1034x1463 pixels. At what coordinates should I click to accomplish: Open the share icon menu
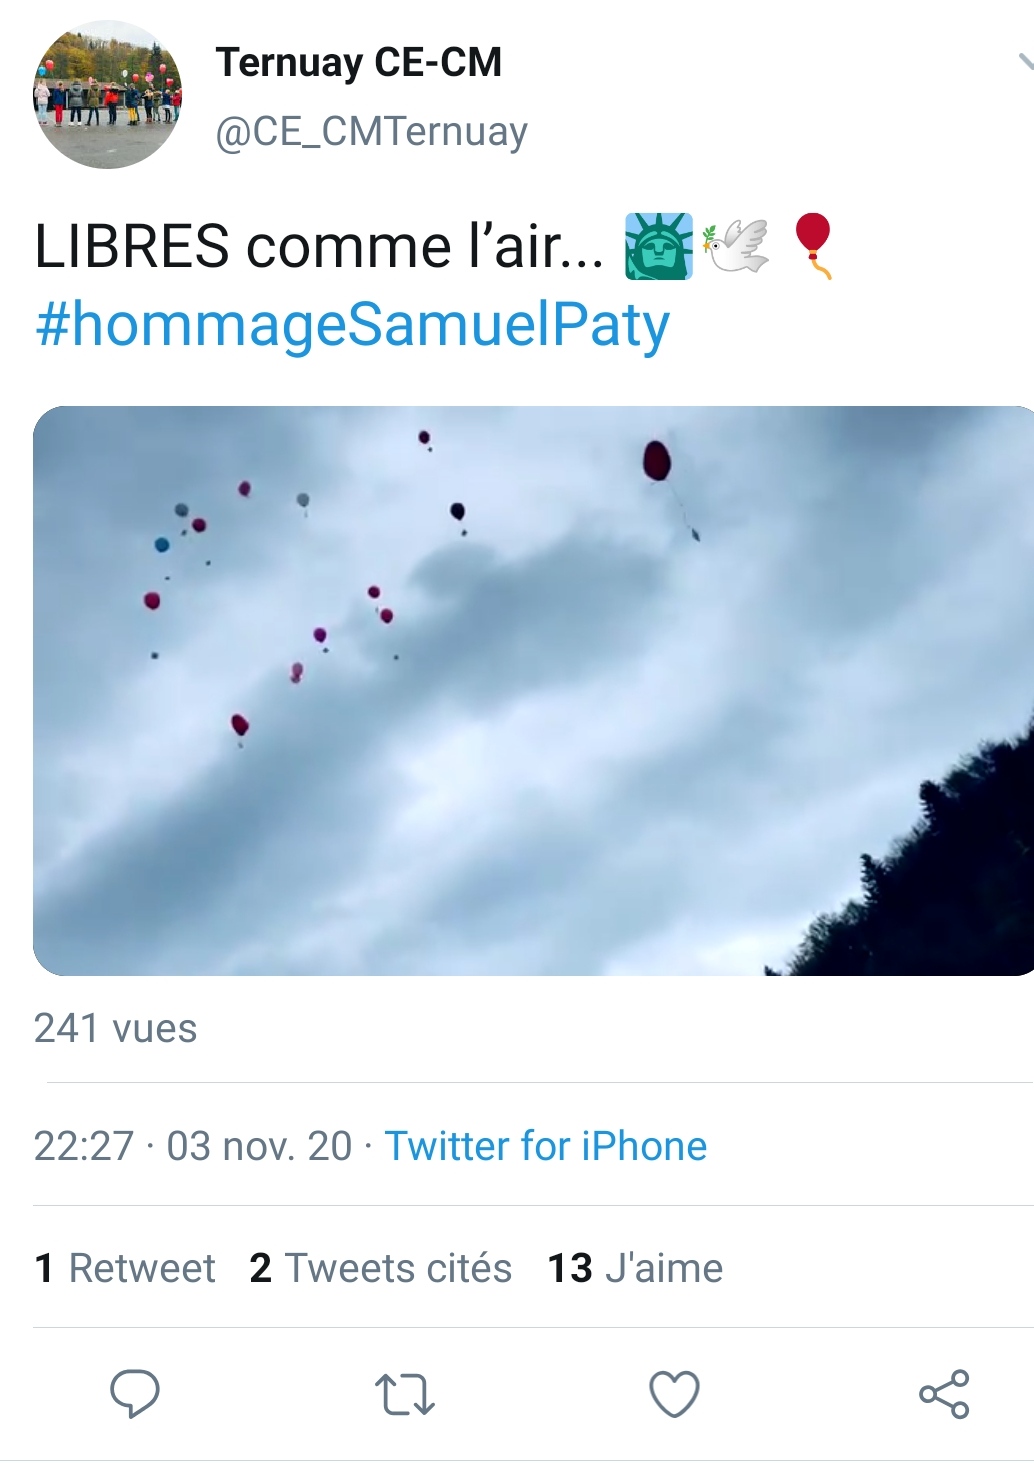point(944,1394)
